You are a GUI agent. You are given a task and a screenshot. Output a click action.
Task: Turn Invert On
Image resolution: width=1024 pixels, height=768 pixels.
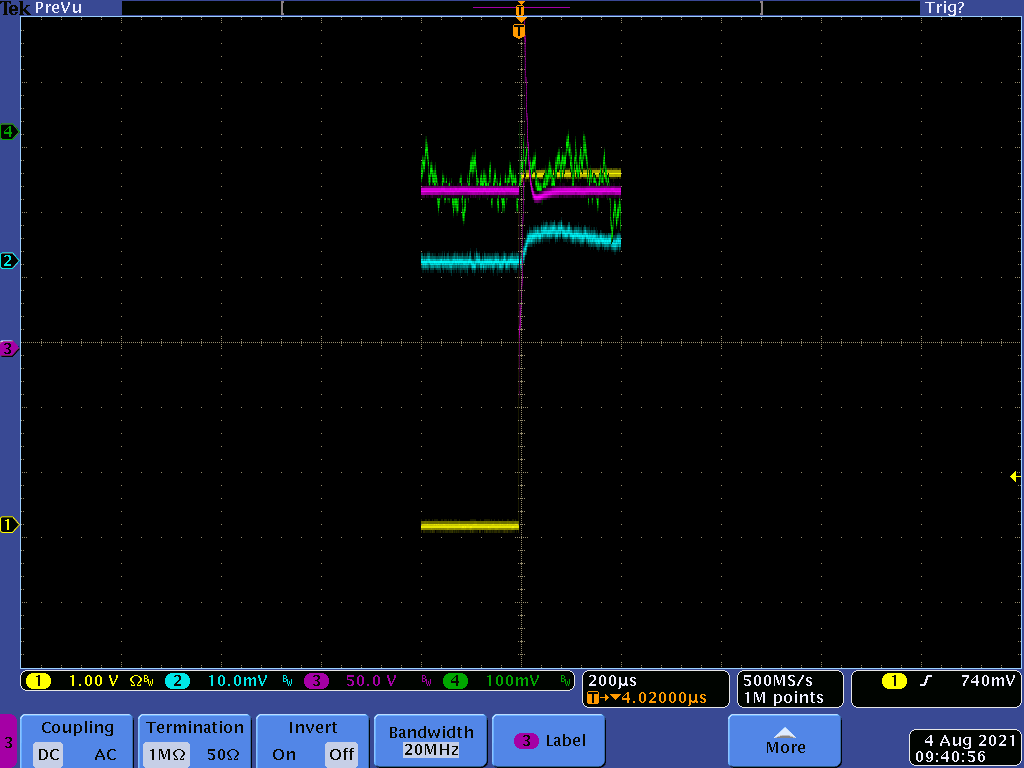click(284, 754)
